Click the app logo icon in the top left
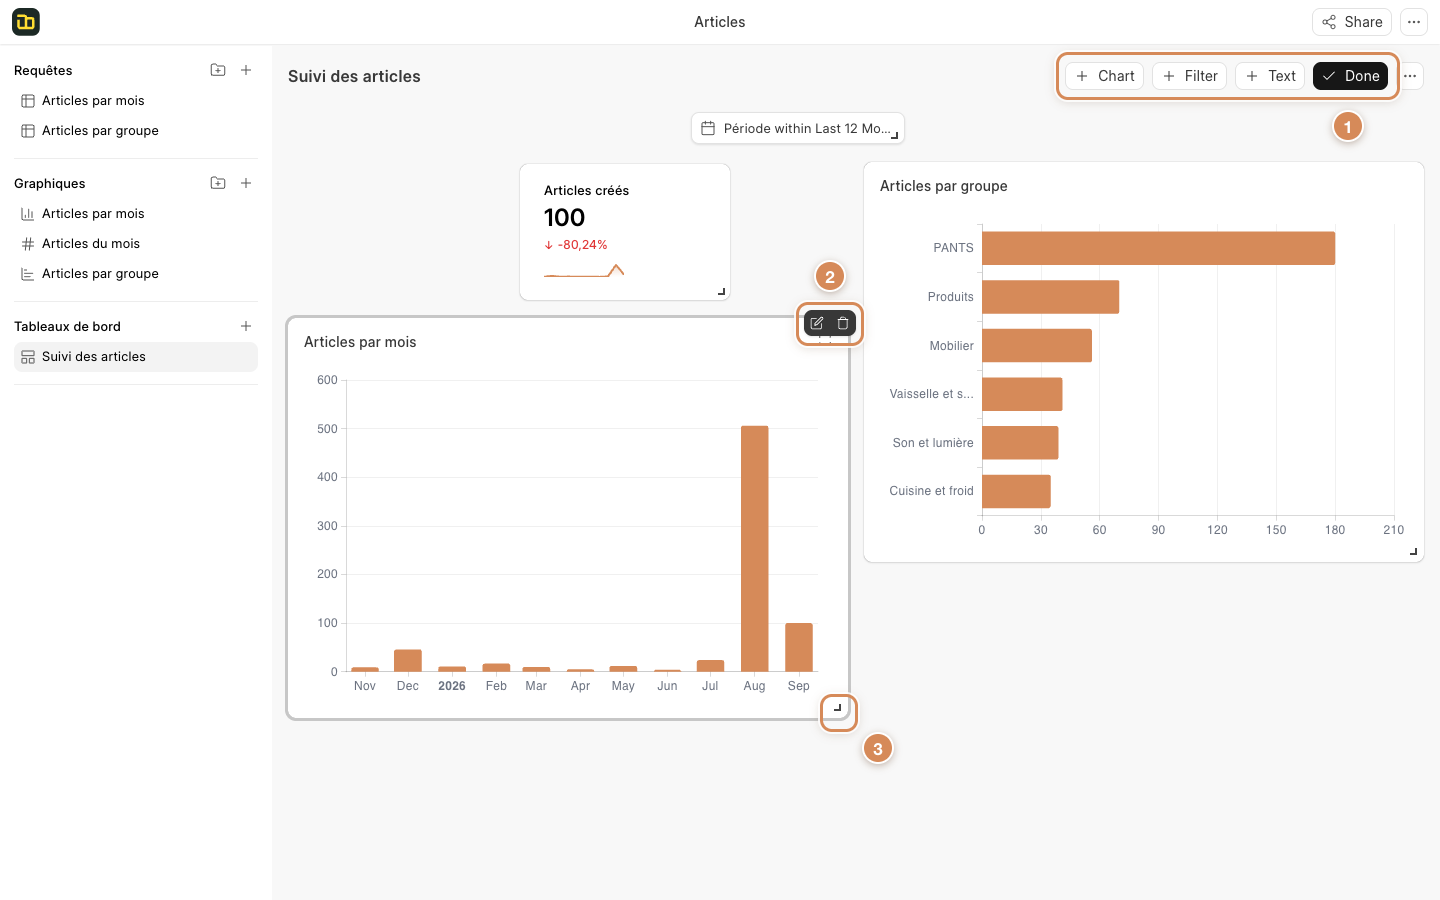 (26, 22)
